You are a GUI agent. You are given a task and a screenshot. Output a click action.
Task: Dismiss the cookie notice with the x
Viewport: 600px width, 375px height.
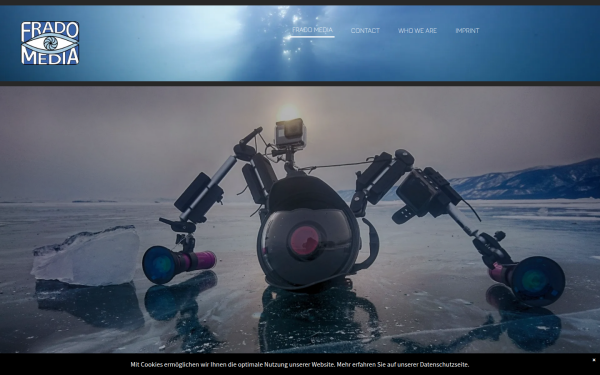pyautogui.click(x=594, y=360)
